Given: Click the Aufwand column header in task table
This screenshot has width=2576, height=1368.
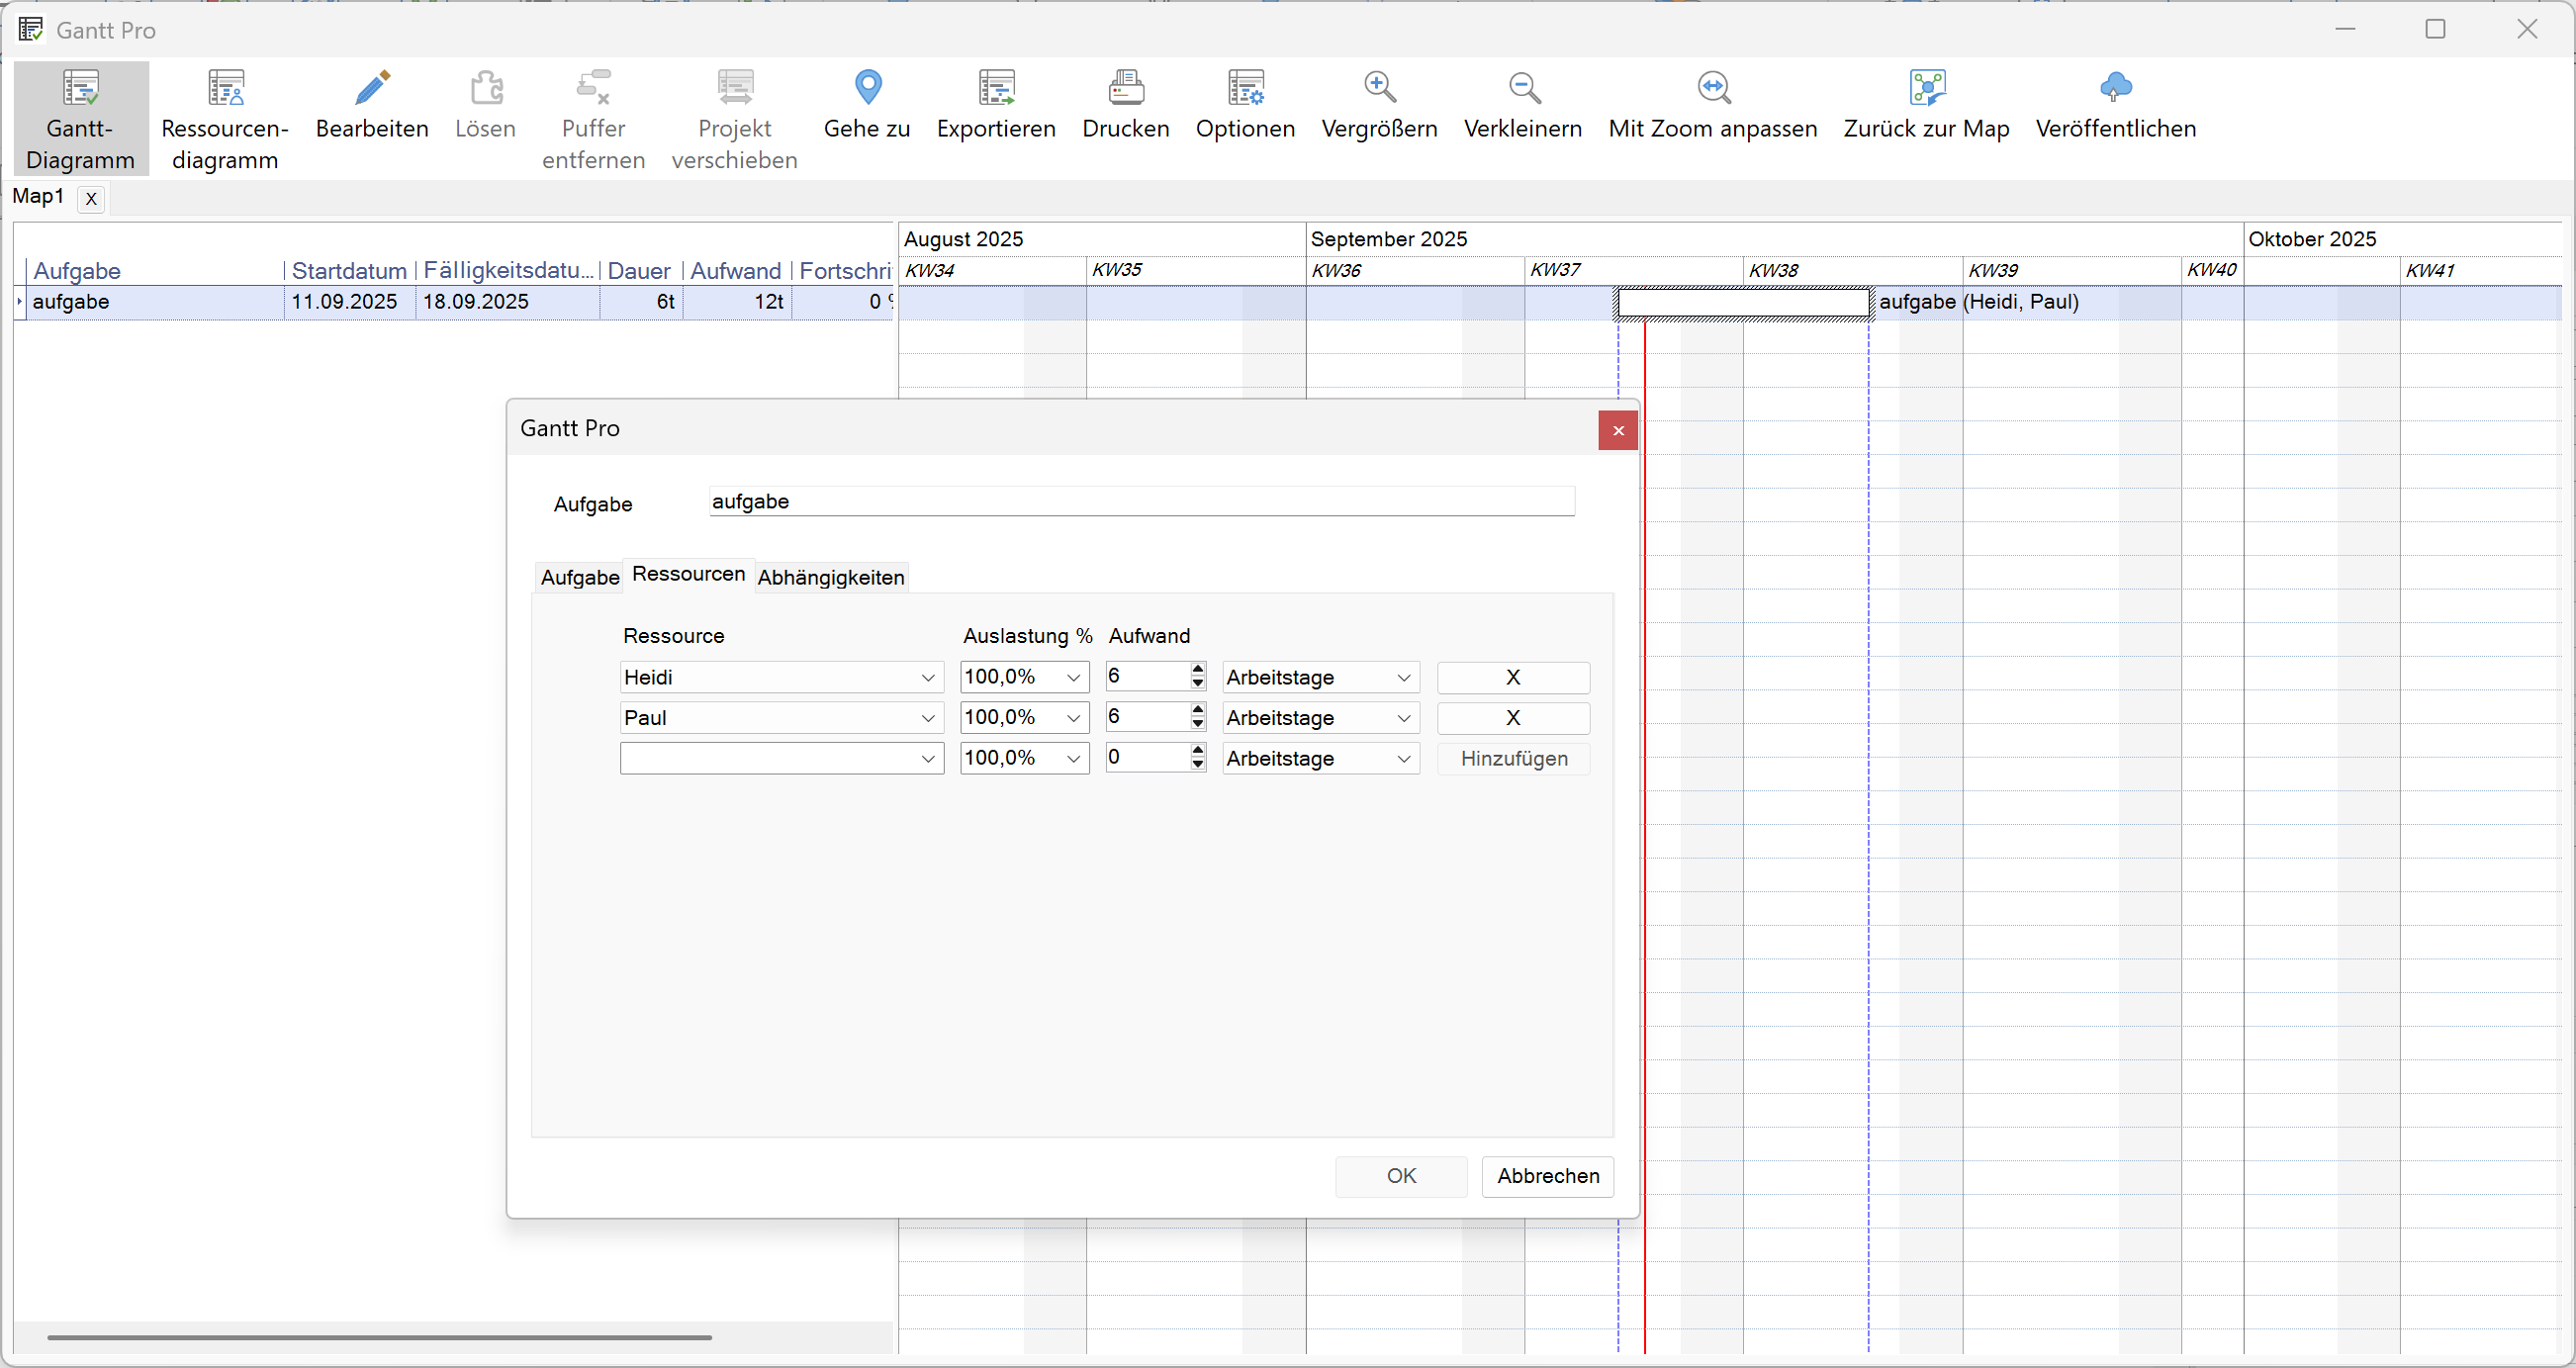Looking at the screenshot, I should click(x=735, y=271).
